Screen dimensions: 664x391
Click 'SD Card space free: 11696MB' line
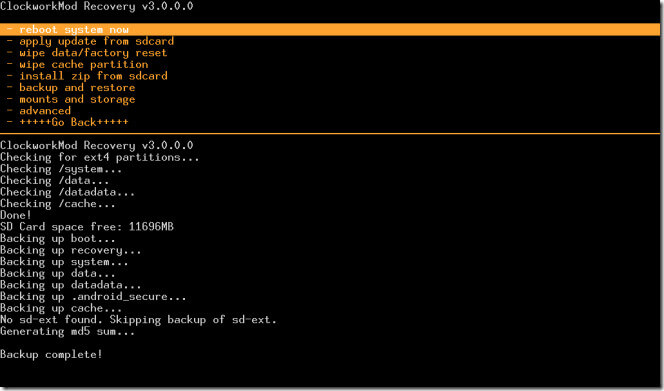[87, 227]
